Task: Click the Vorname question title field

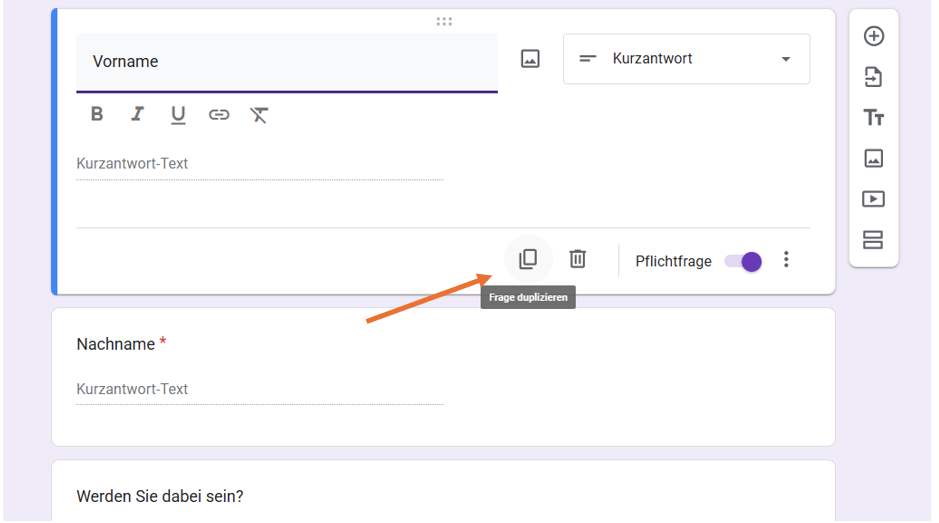Action: click(x=286, y=62)
